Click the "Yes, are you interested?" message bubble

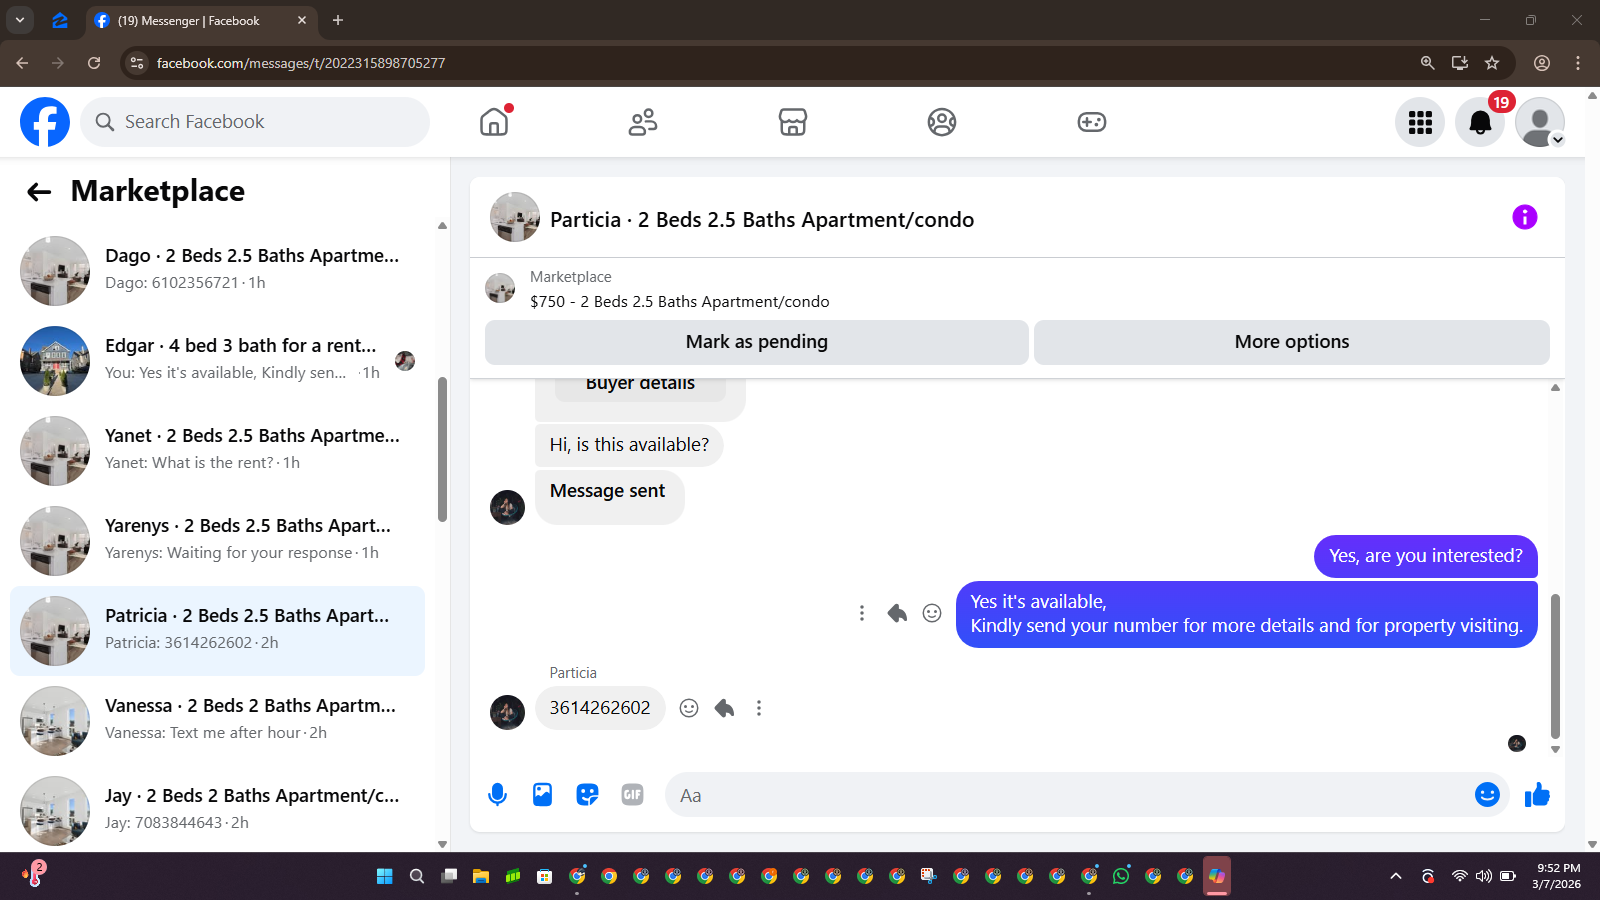1426,556
